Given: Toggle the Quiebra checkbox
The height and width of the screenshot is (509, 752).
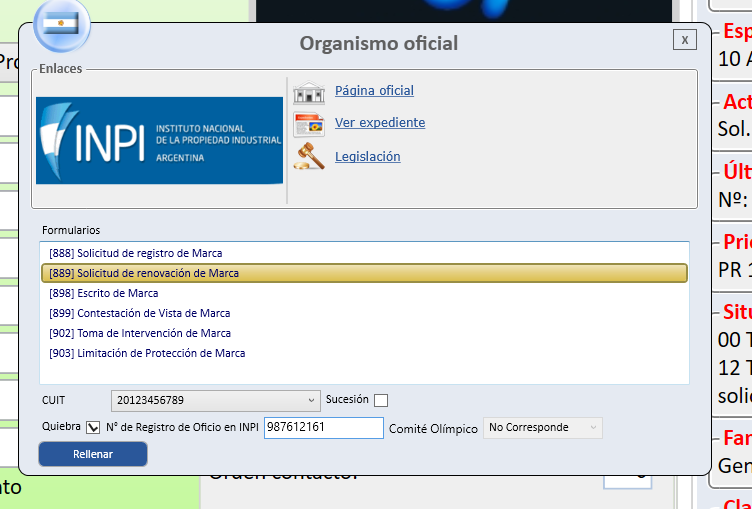Looking at the screenshot, I should tap(93, 427).
